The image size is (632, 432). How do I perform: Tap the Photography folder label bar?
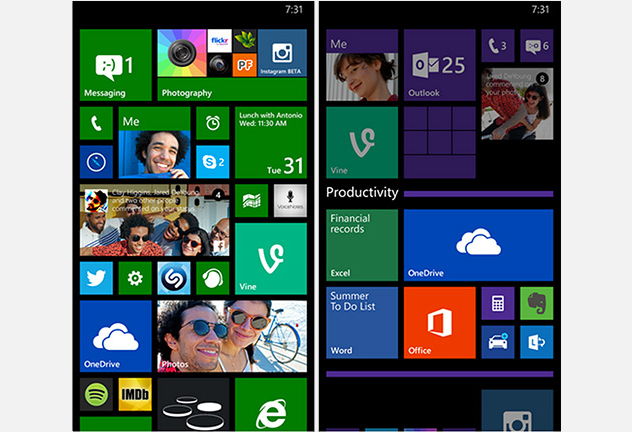tap(232, 89)
